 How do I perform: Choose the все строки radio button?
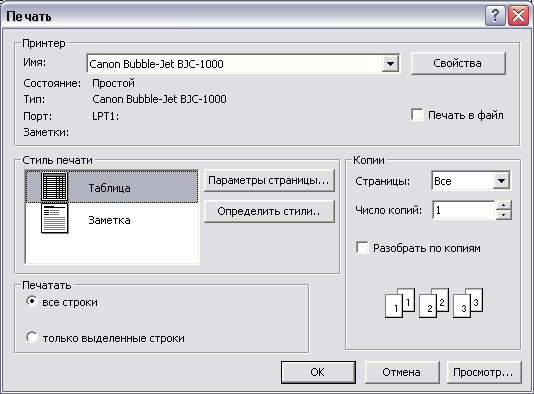tap(32, 301)
